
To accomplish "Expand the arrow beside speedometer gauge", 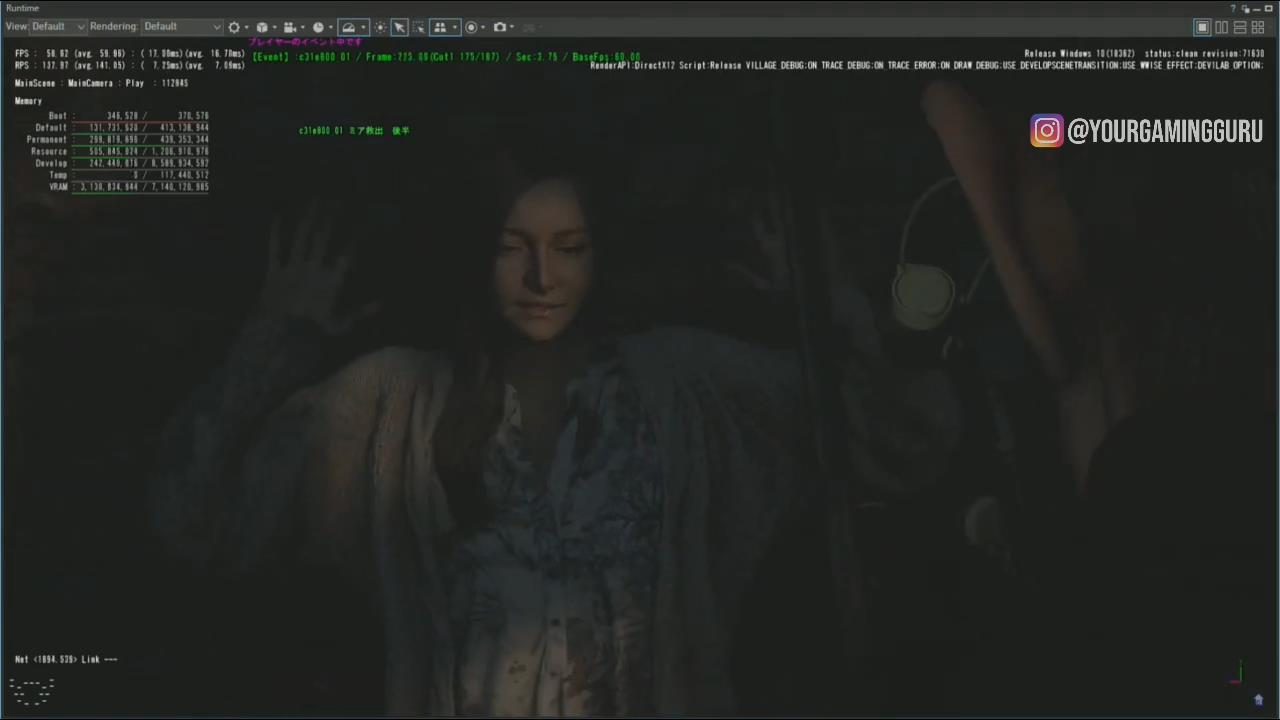I will [363, 27].
